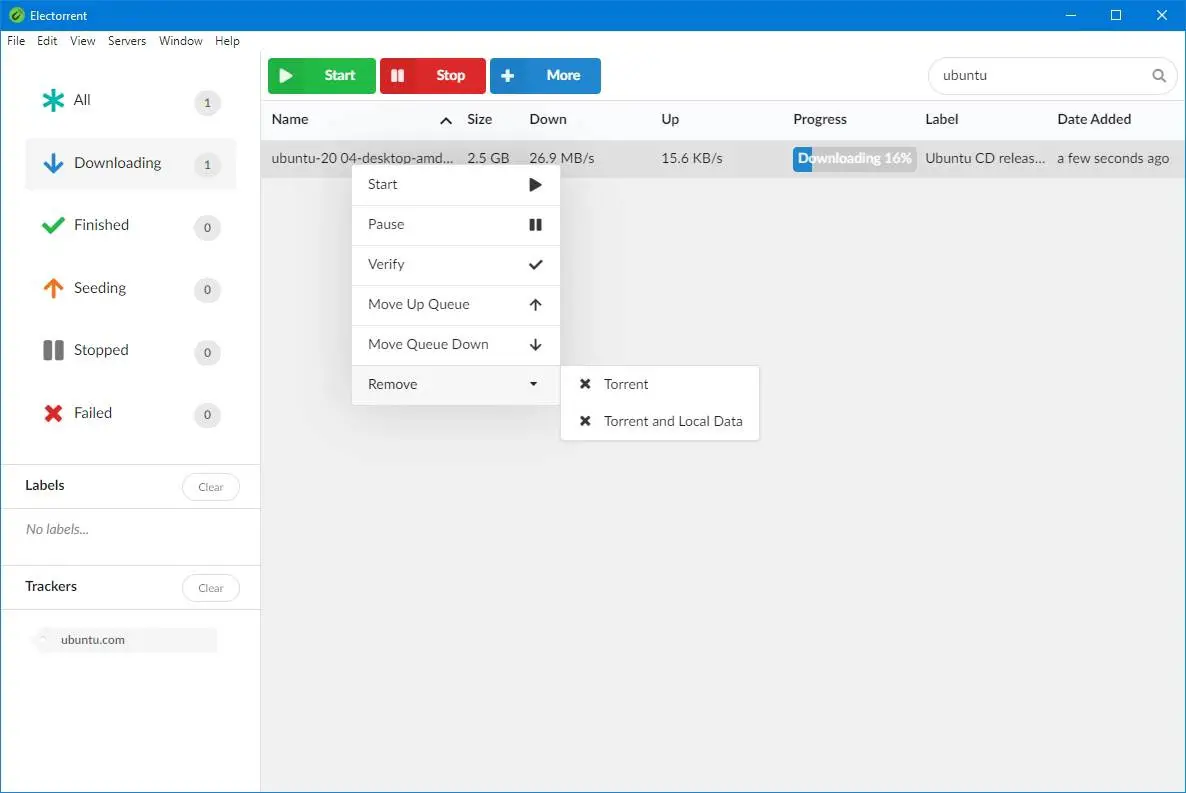Click the 'a few seconds ago' date cell
1186x793 pixels.
point(1113,159)
